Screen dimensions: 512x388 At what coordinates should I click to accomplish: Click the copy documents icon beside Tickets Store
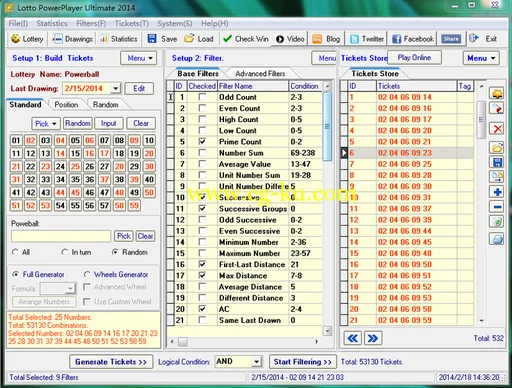[x=497, y=177]
